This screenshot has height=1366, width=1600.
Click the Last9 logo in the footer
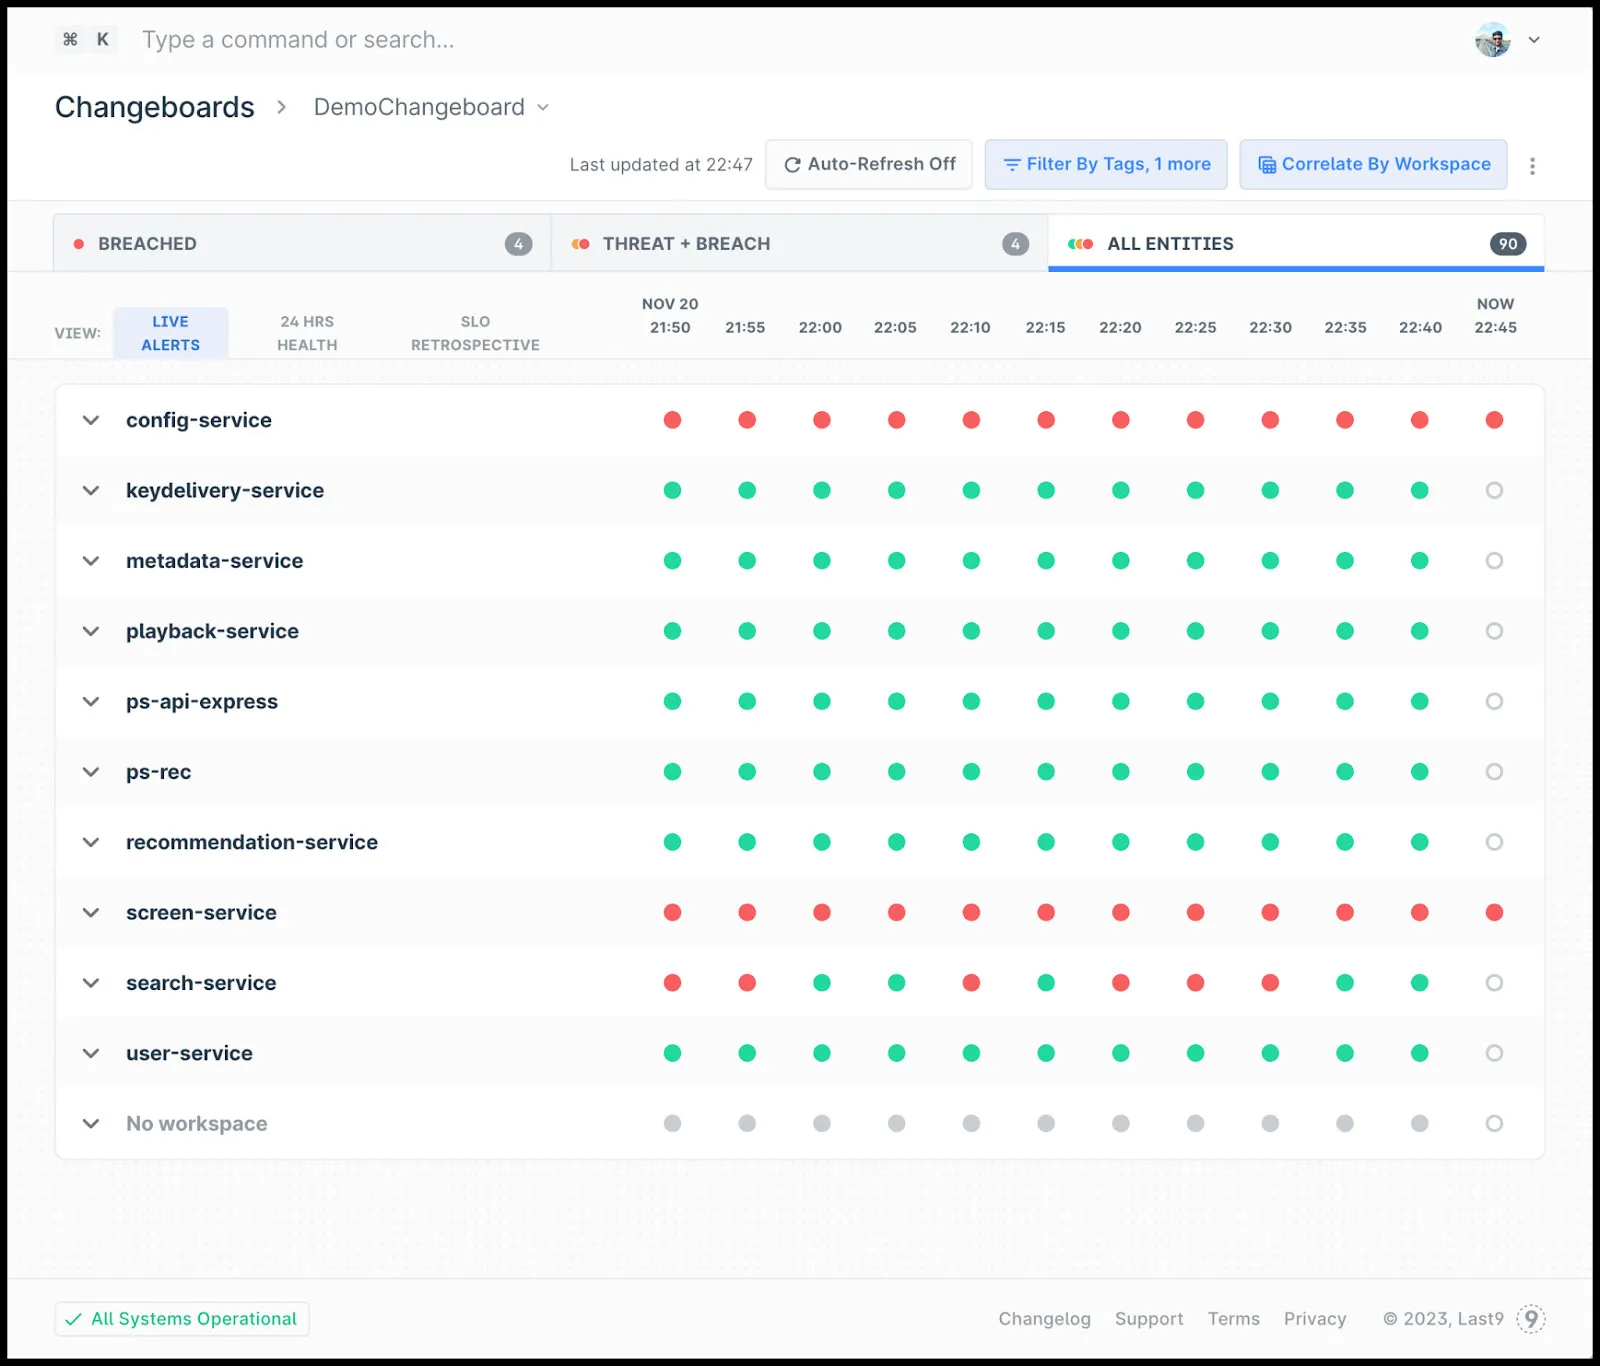coord(1531,1319)
